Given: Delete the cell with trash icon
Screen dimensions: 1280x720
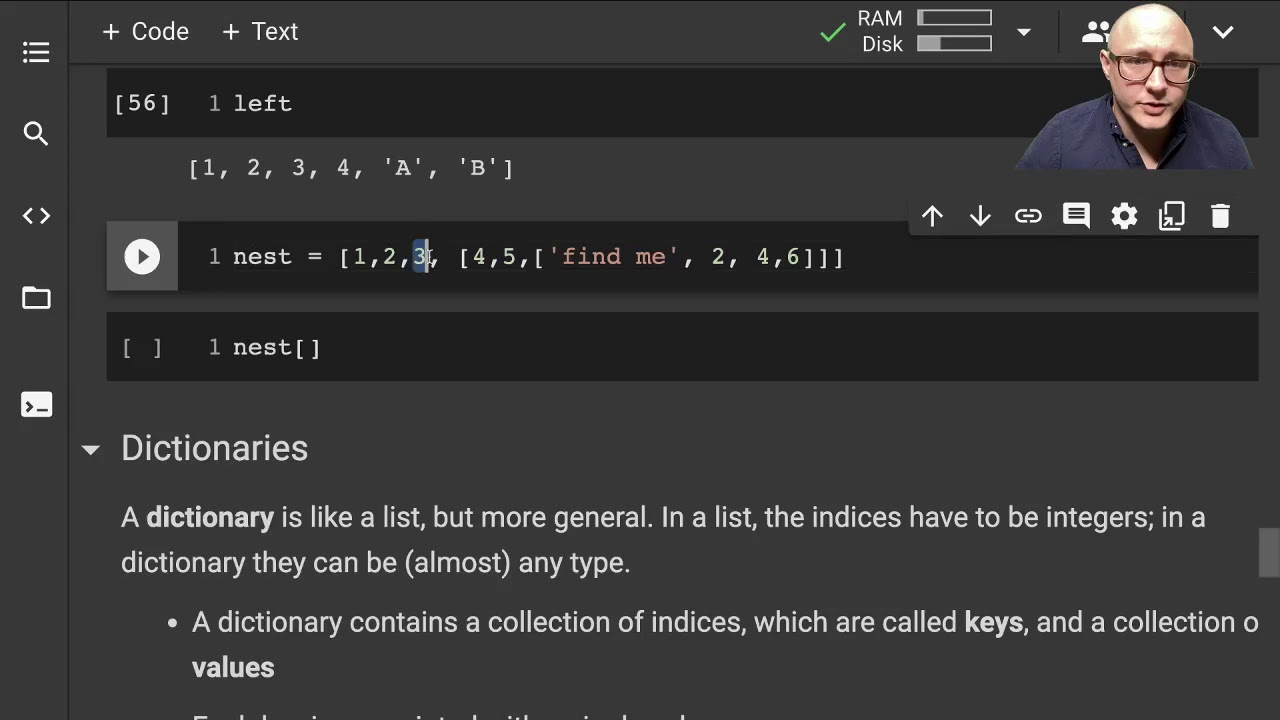Looking at the screenshot, I should [1220, 216].
